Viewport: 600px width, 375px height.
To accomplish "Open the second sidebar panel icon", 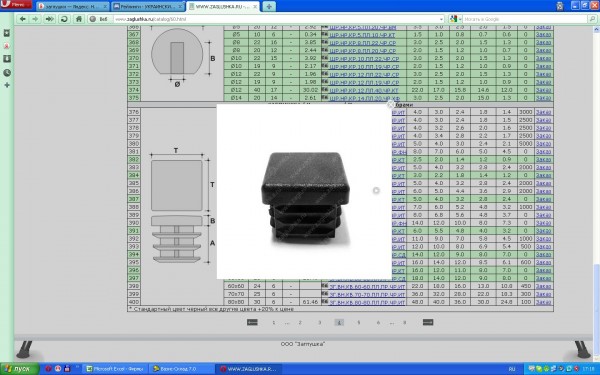I will tap(7, 46).
